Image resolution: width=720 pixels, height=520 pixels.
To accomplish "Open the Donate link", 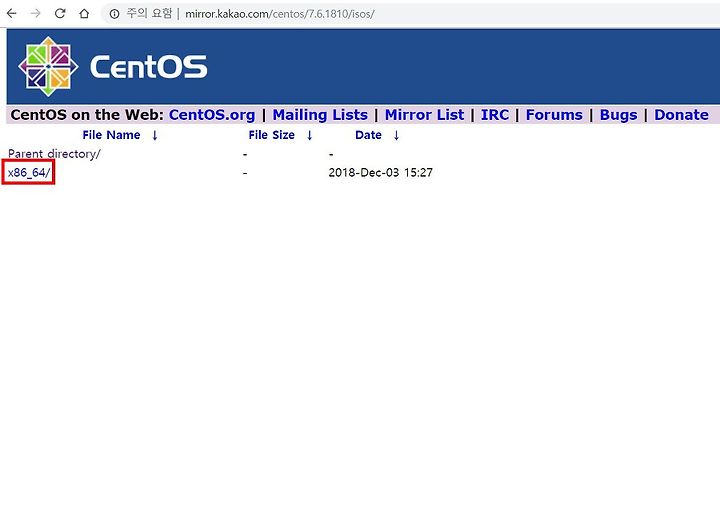I will [681, 115].
